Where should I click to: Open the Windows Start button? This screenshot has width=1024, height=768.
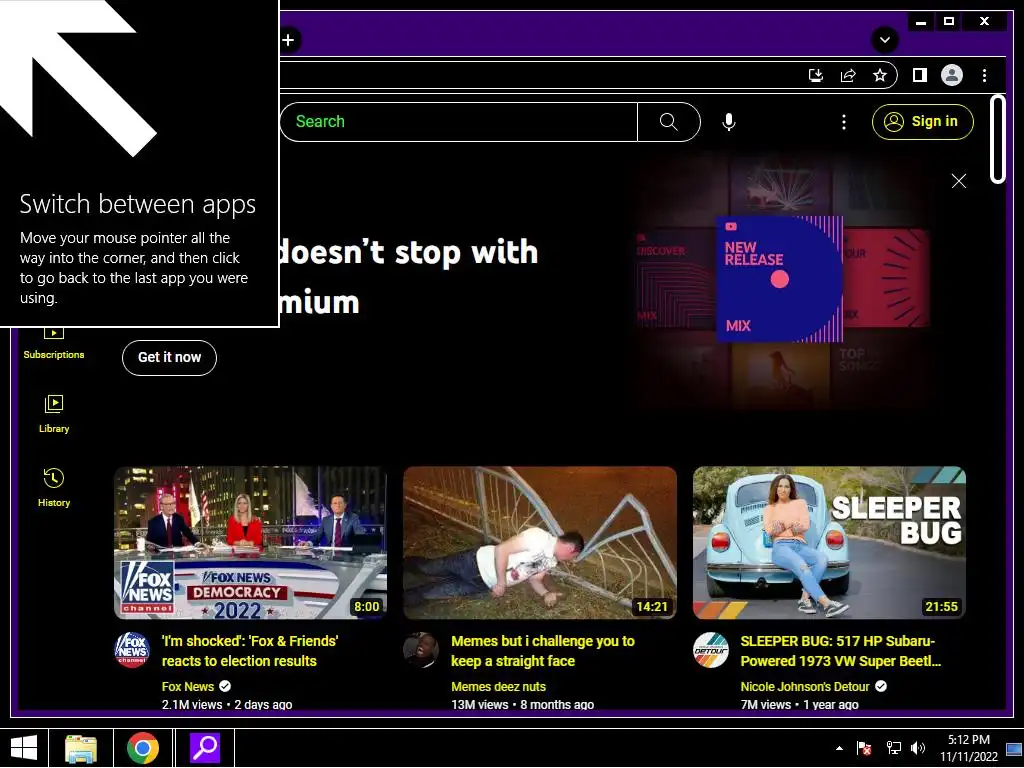[x=24, y=748]
